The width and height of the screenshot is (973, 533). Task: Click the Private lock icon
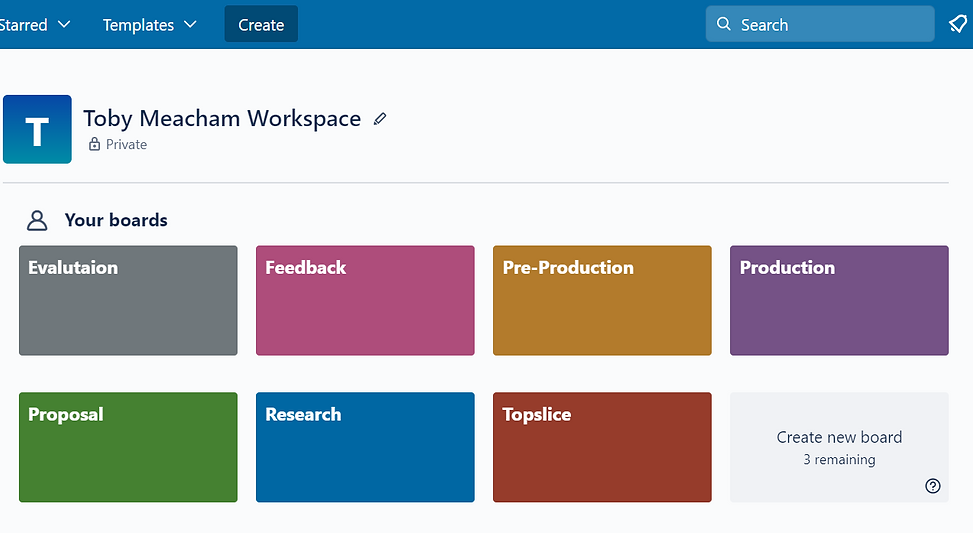(94, 144)
